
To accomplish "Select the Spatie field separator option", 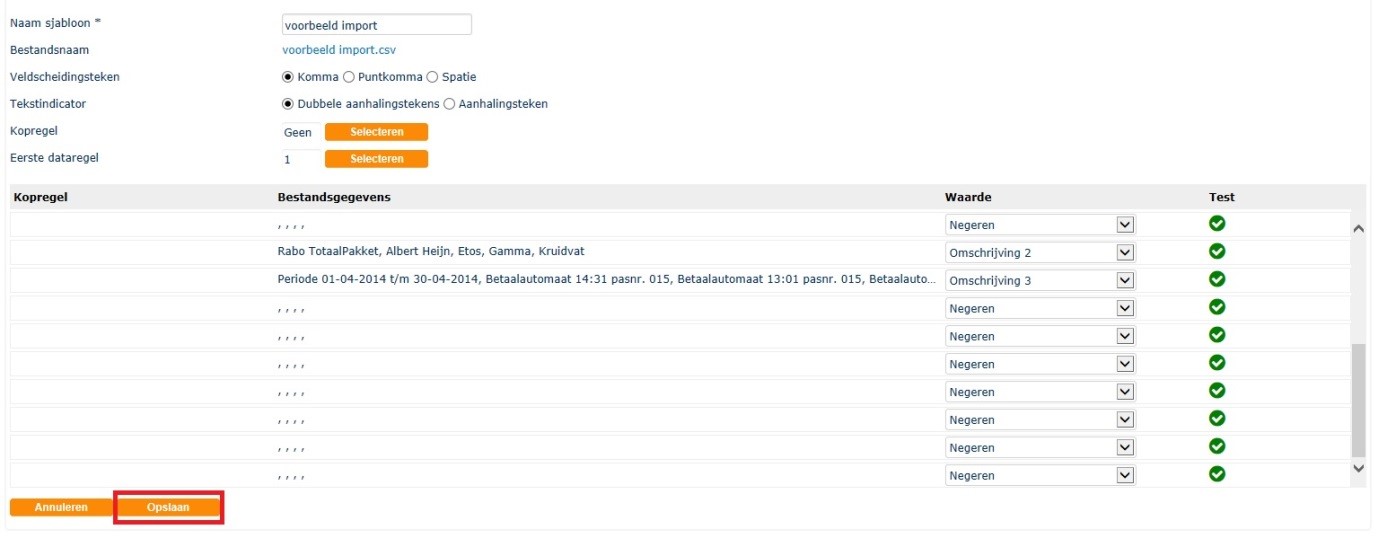I will (432, 77).
